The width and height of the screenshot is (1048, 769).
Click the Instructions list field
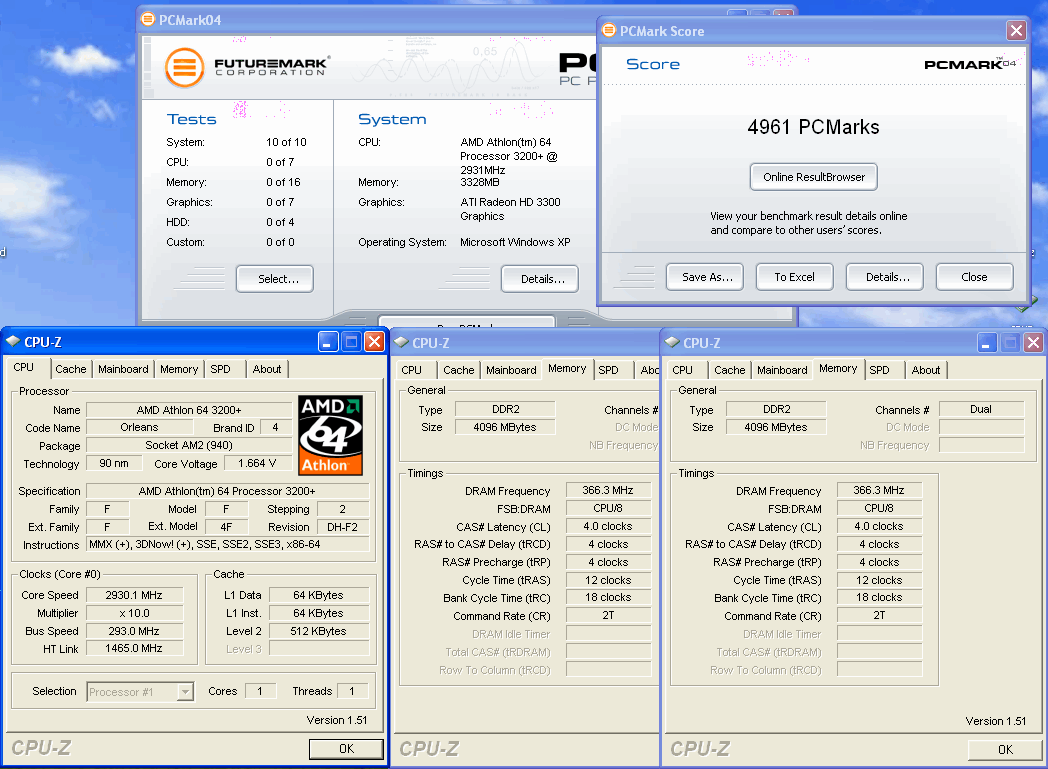point(227,545)
